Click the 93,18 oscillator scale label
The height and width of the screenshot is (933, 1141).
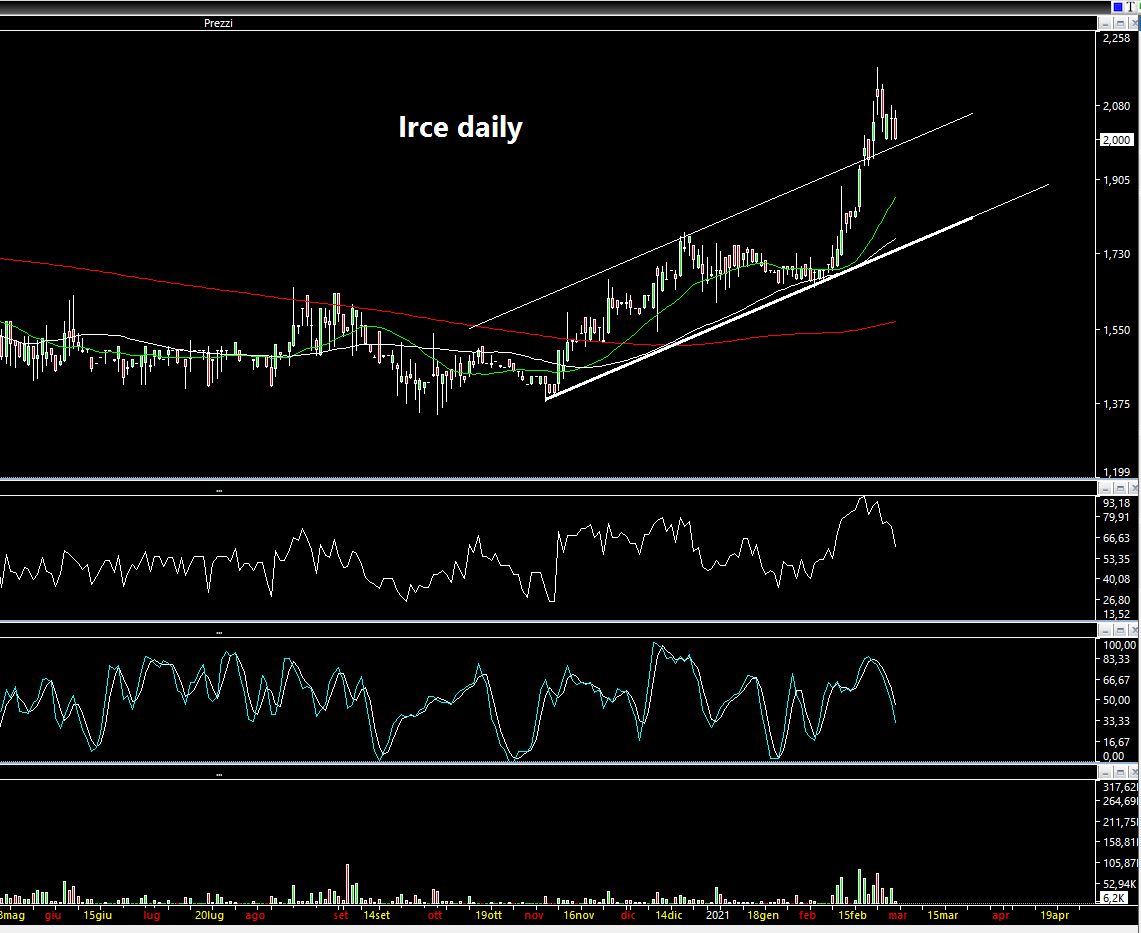(x=1116, y=503)
